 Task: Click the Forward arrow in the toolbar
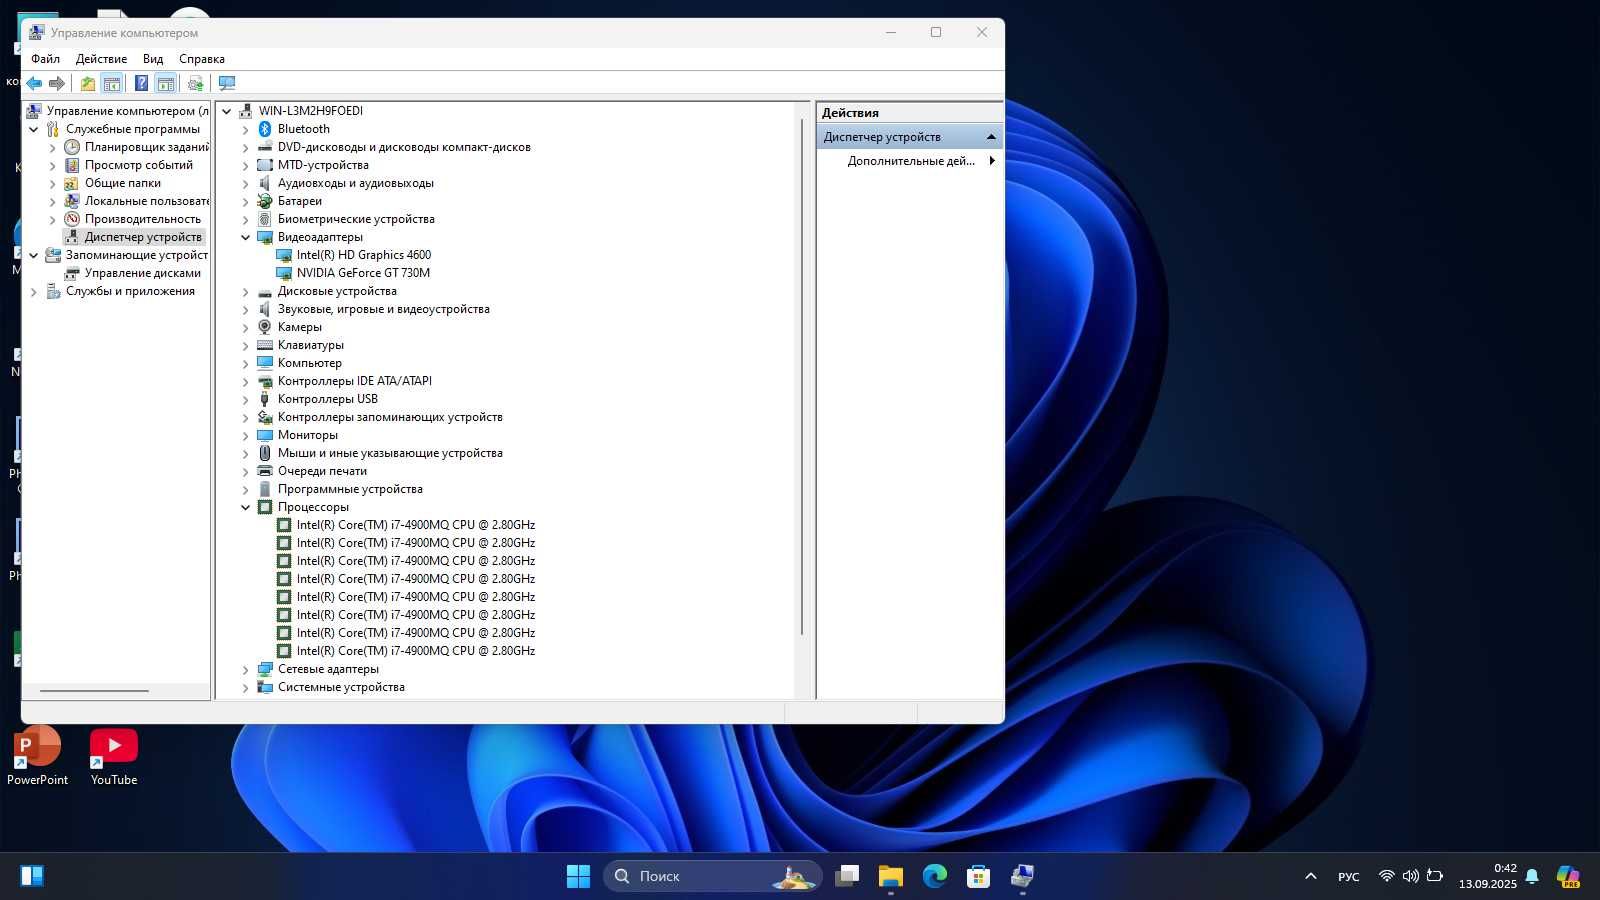point(57,83)
